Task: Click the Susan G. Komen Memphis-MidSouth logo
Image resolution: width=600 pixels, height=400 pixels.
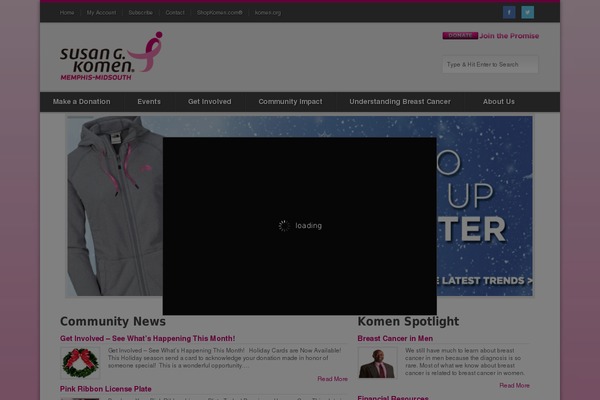Action: tap(111, 56)
